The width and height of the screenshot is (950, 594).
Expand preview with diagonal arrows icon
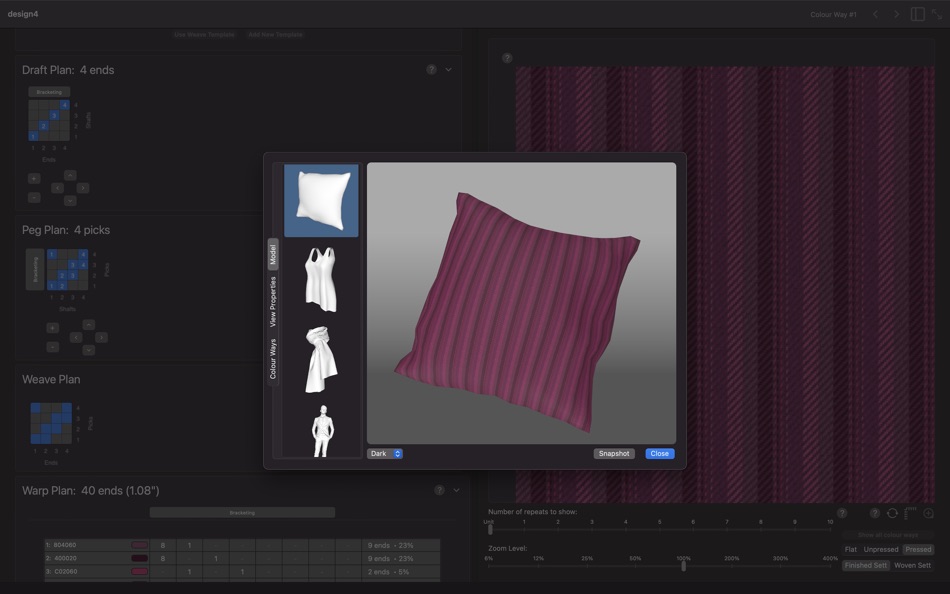coord(937,14)
